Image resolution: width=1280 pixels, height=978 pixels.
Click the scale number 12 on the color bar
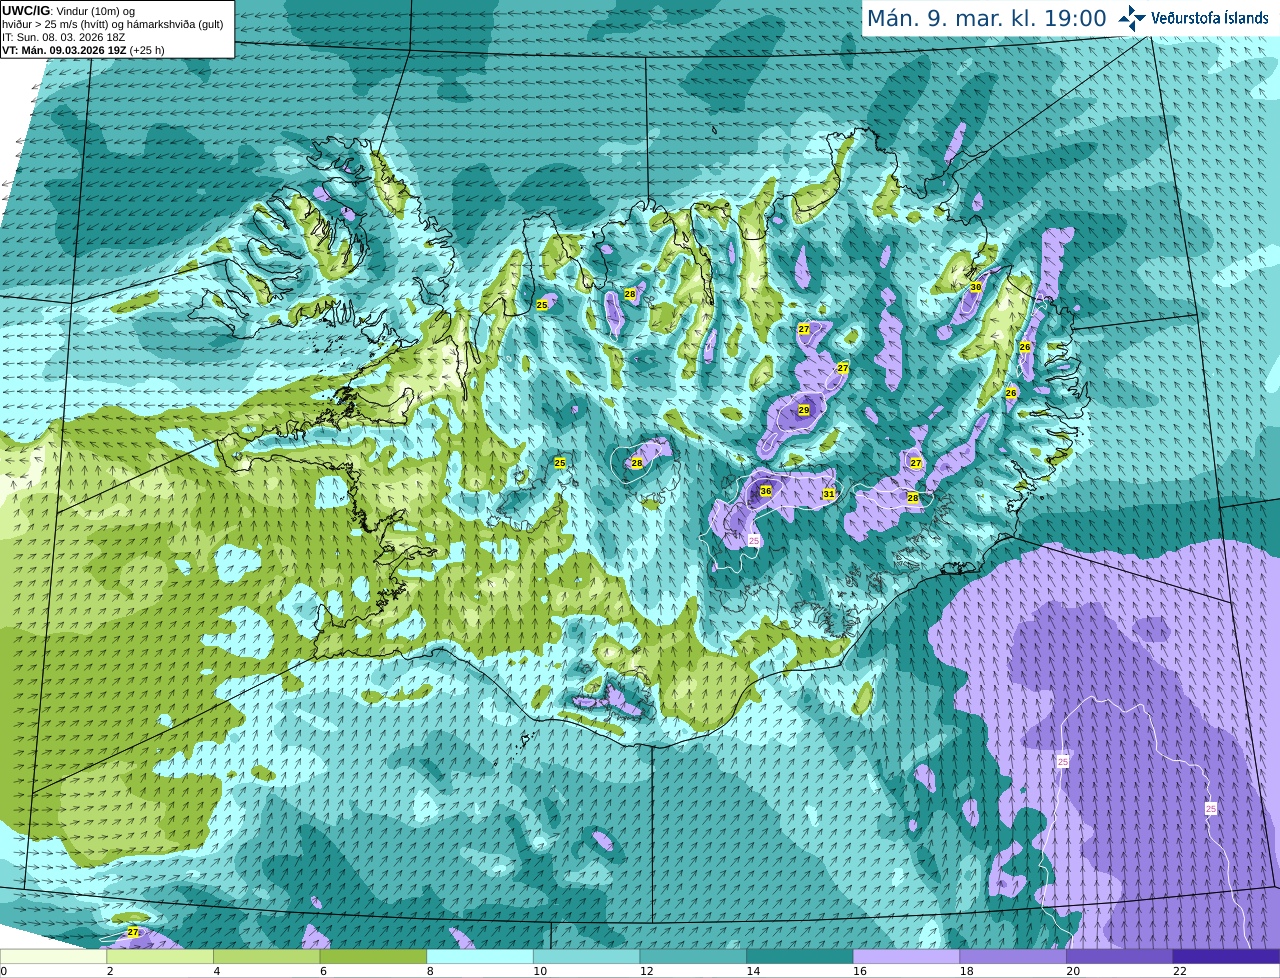(646, 971)
